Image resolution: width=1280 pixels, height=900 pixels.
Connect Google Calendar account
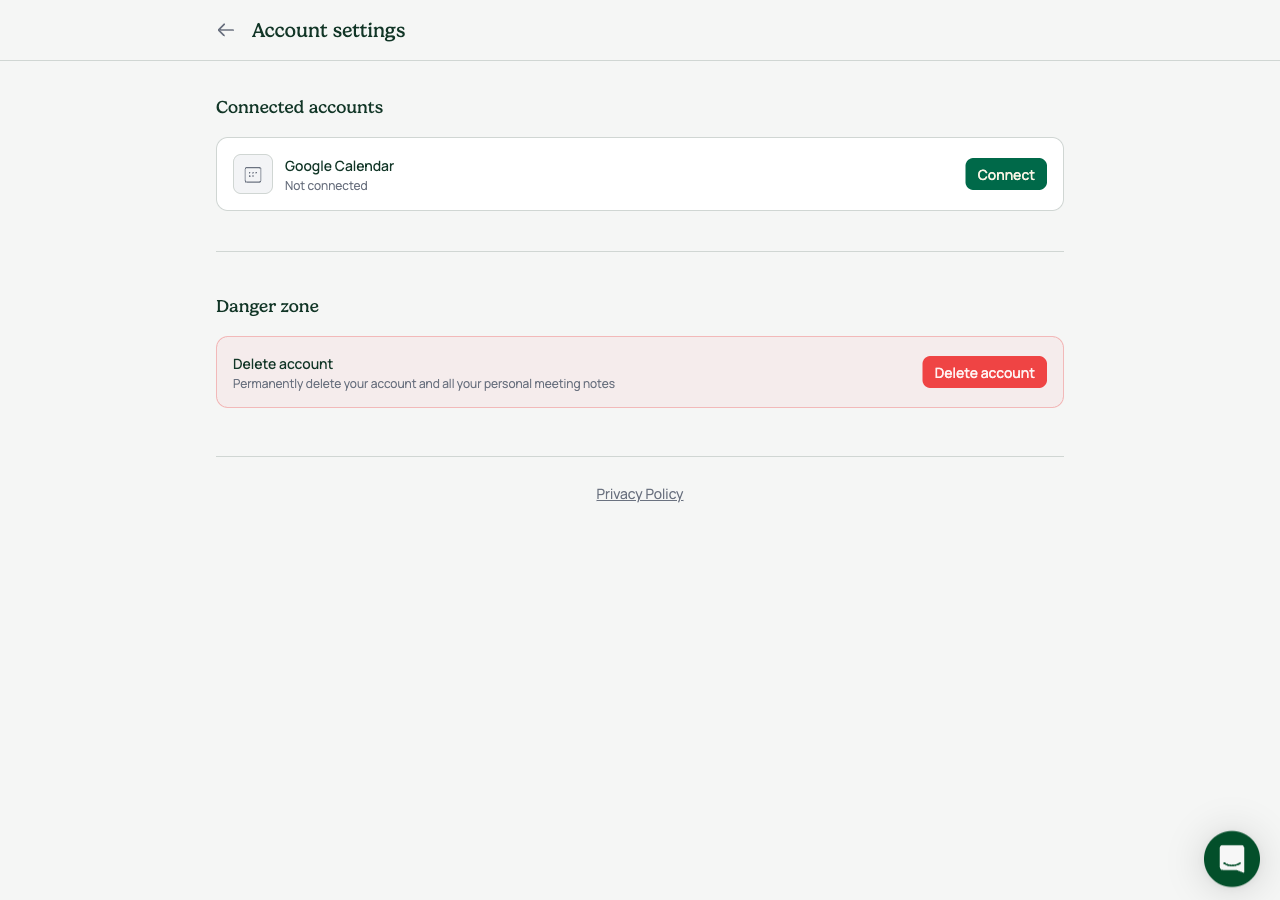(x=1006, y=174)
